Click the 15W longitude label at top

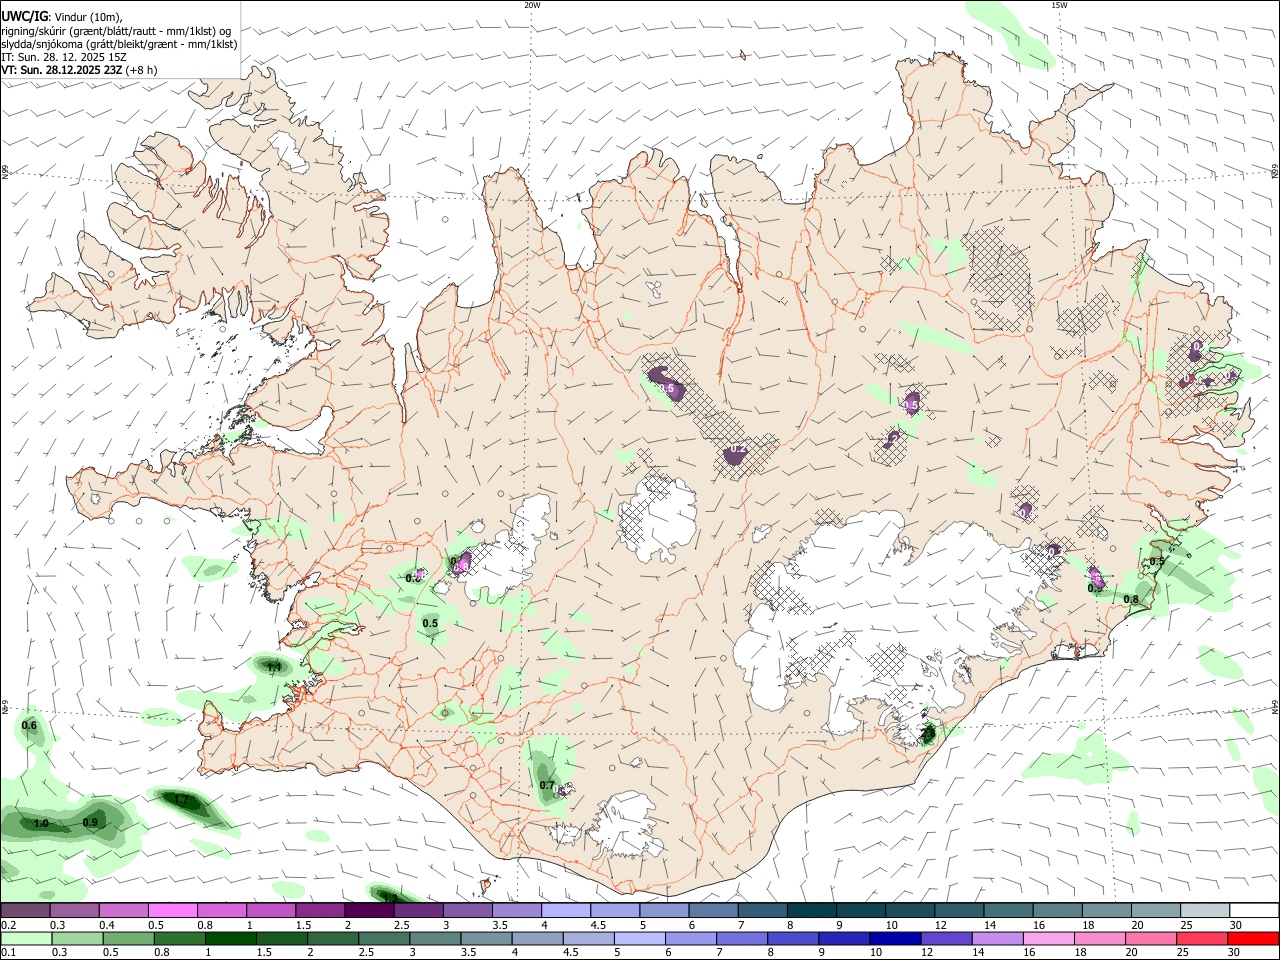[x=1059, y=5]
